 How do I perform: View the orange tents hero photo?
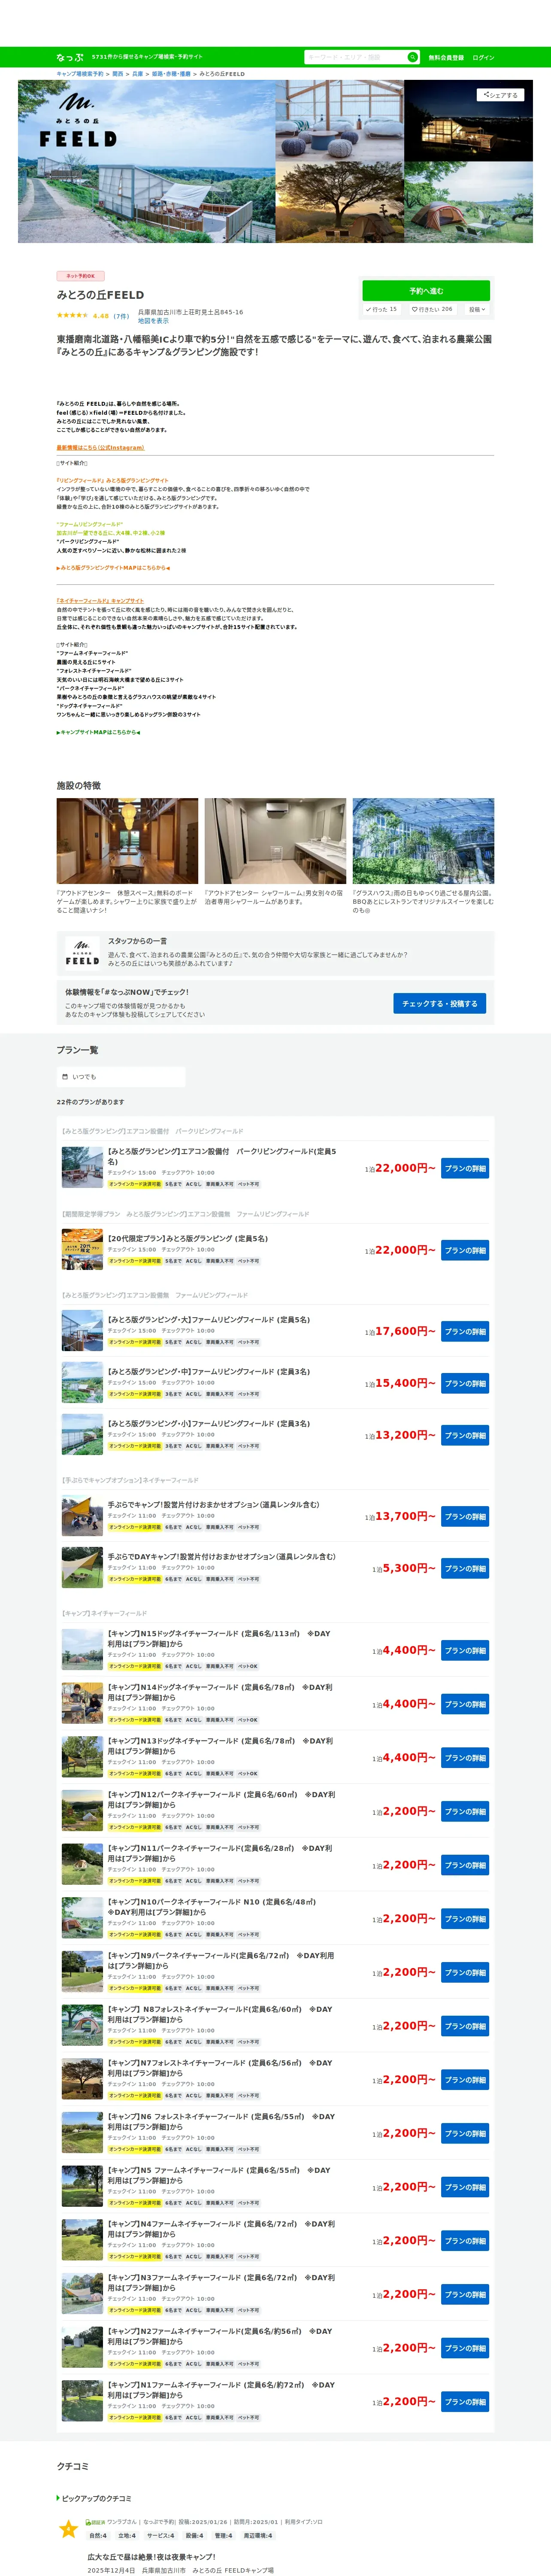[469, 202]
